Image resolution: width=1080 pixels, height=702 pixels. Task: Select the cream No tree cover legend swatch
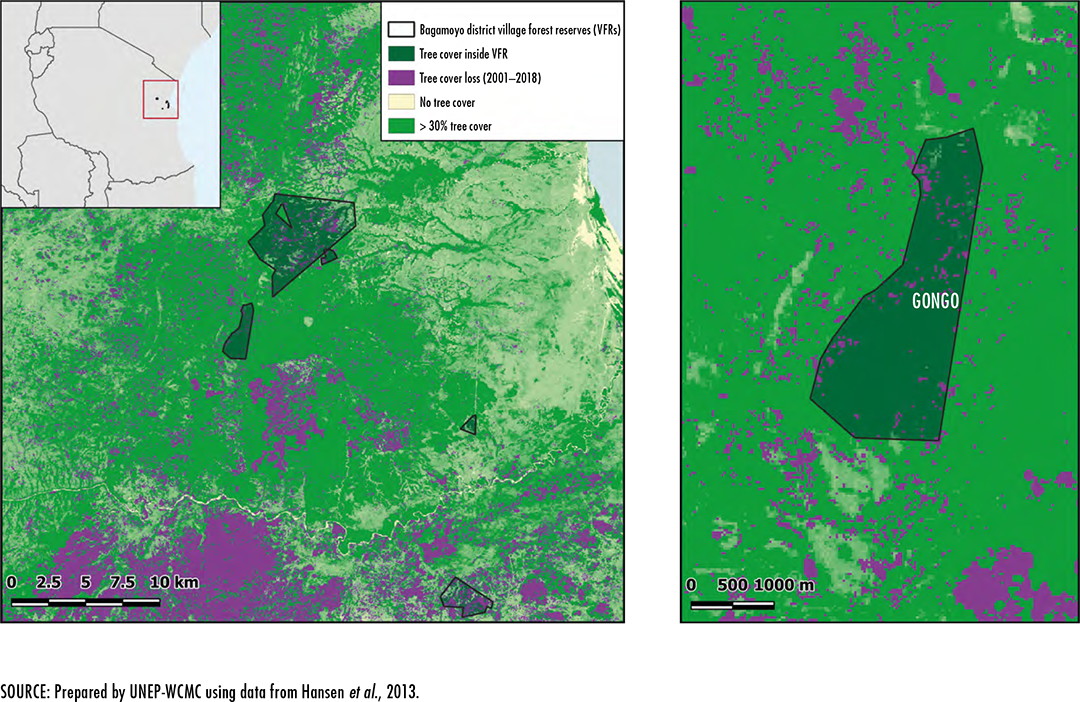401,103
